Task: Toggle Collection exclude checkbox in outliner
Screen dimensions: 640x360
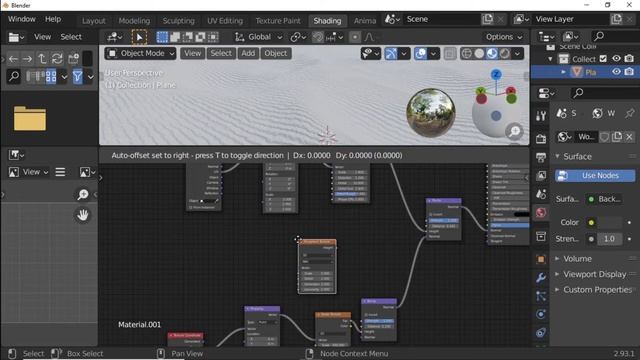Action: 603,59
